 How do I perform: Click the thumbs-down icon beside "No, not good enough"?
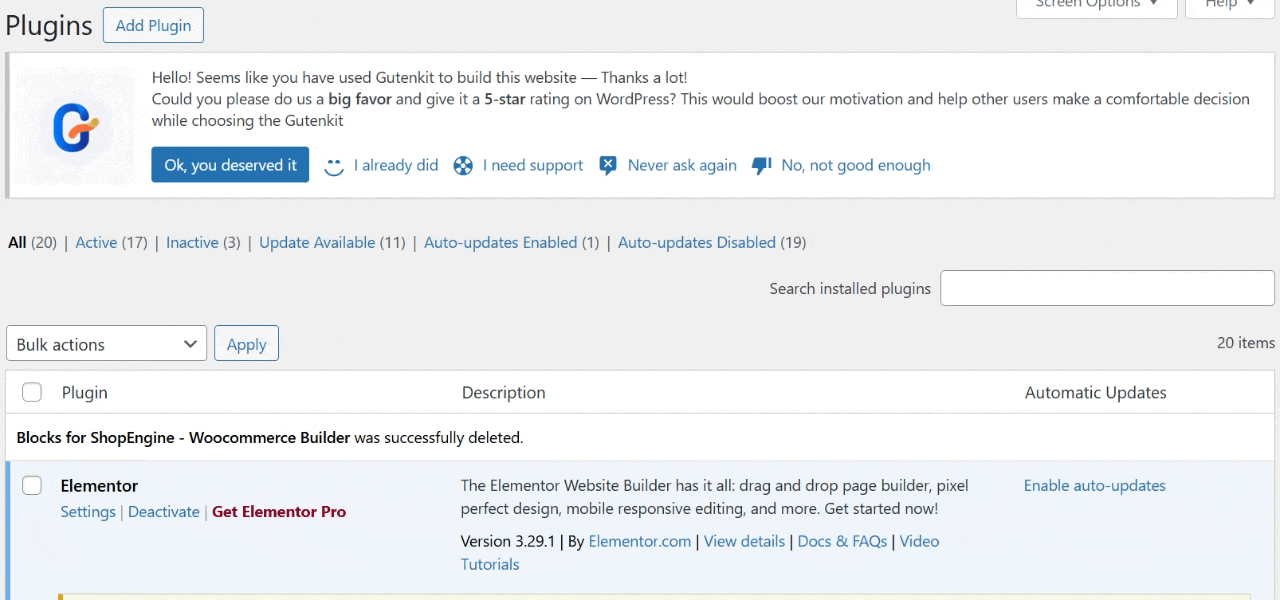[x=761, y=165]
